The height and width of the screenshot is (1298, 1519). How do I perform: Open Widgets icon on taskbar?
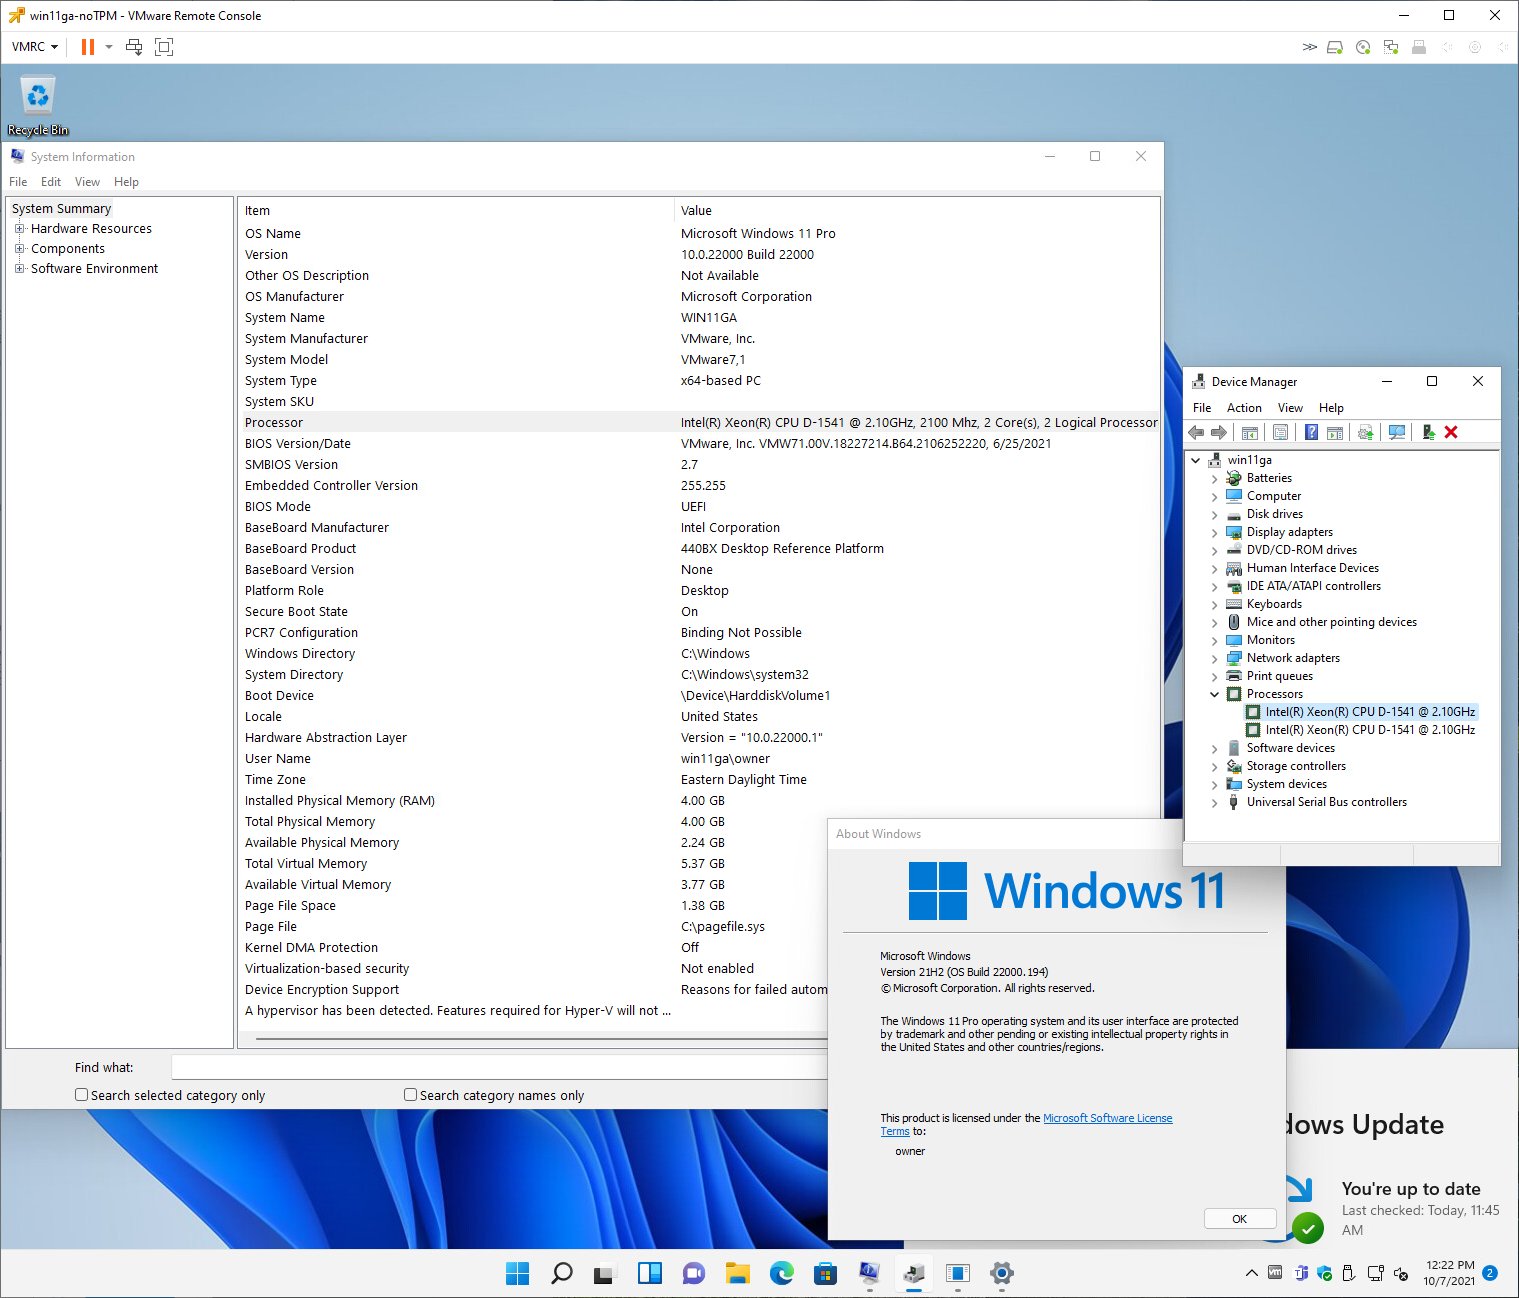point(649,1273)
